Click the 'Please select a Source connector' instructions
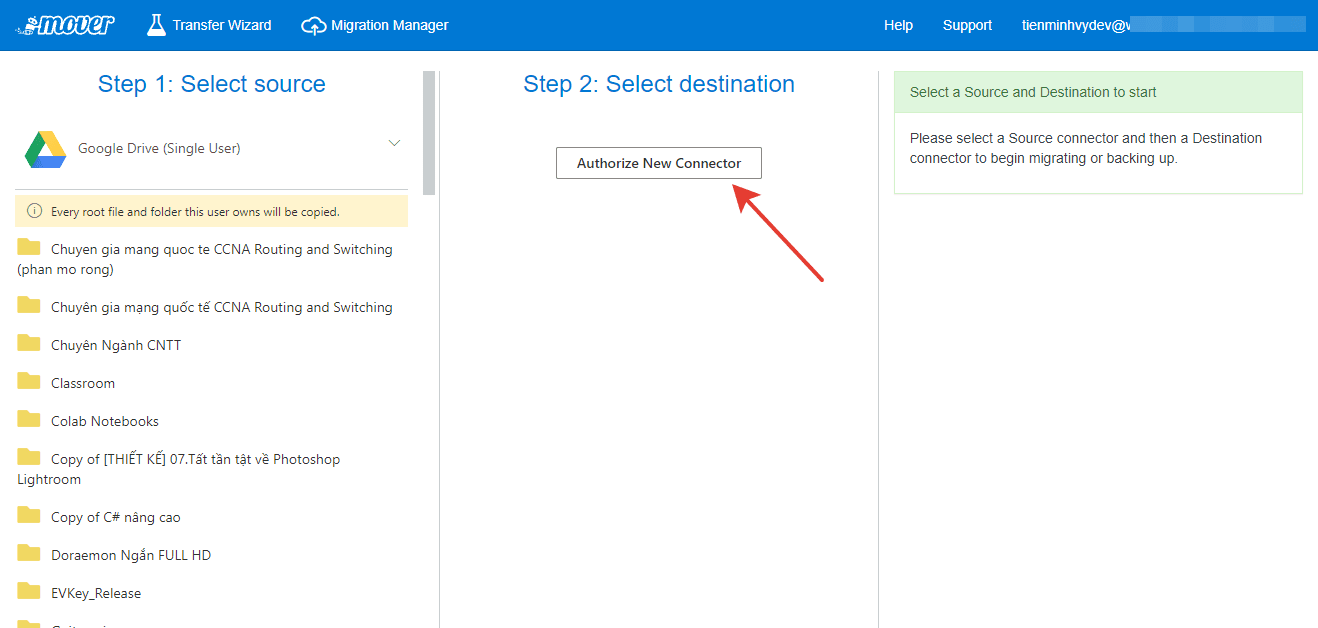 click(1086, 148)
